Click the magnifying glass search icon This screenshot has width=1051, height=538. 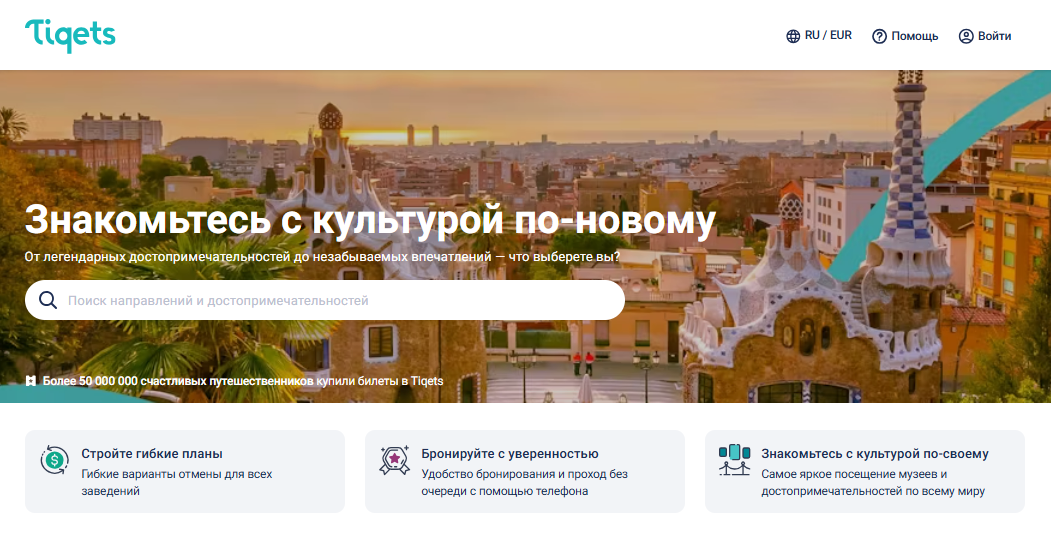point(48,300)
